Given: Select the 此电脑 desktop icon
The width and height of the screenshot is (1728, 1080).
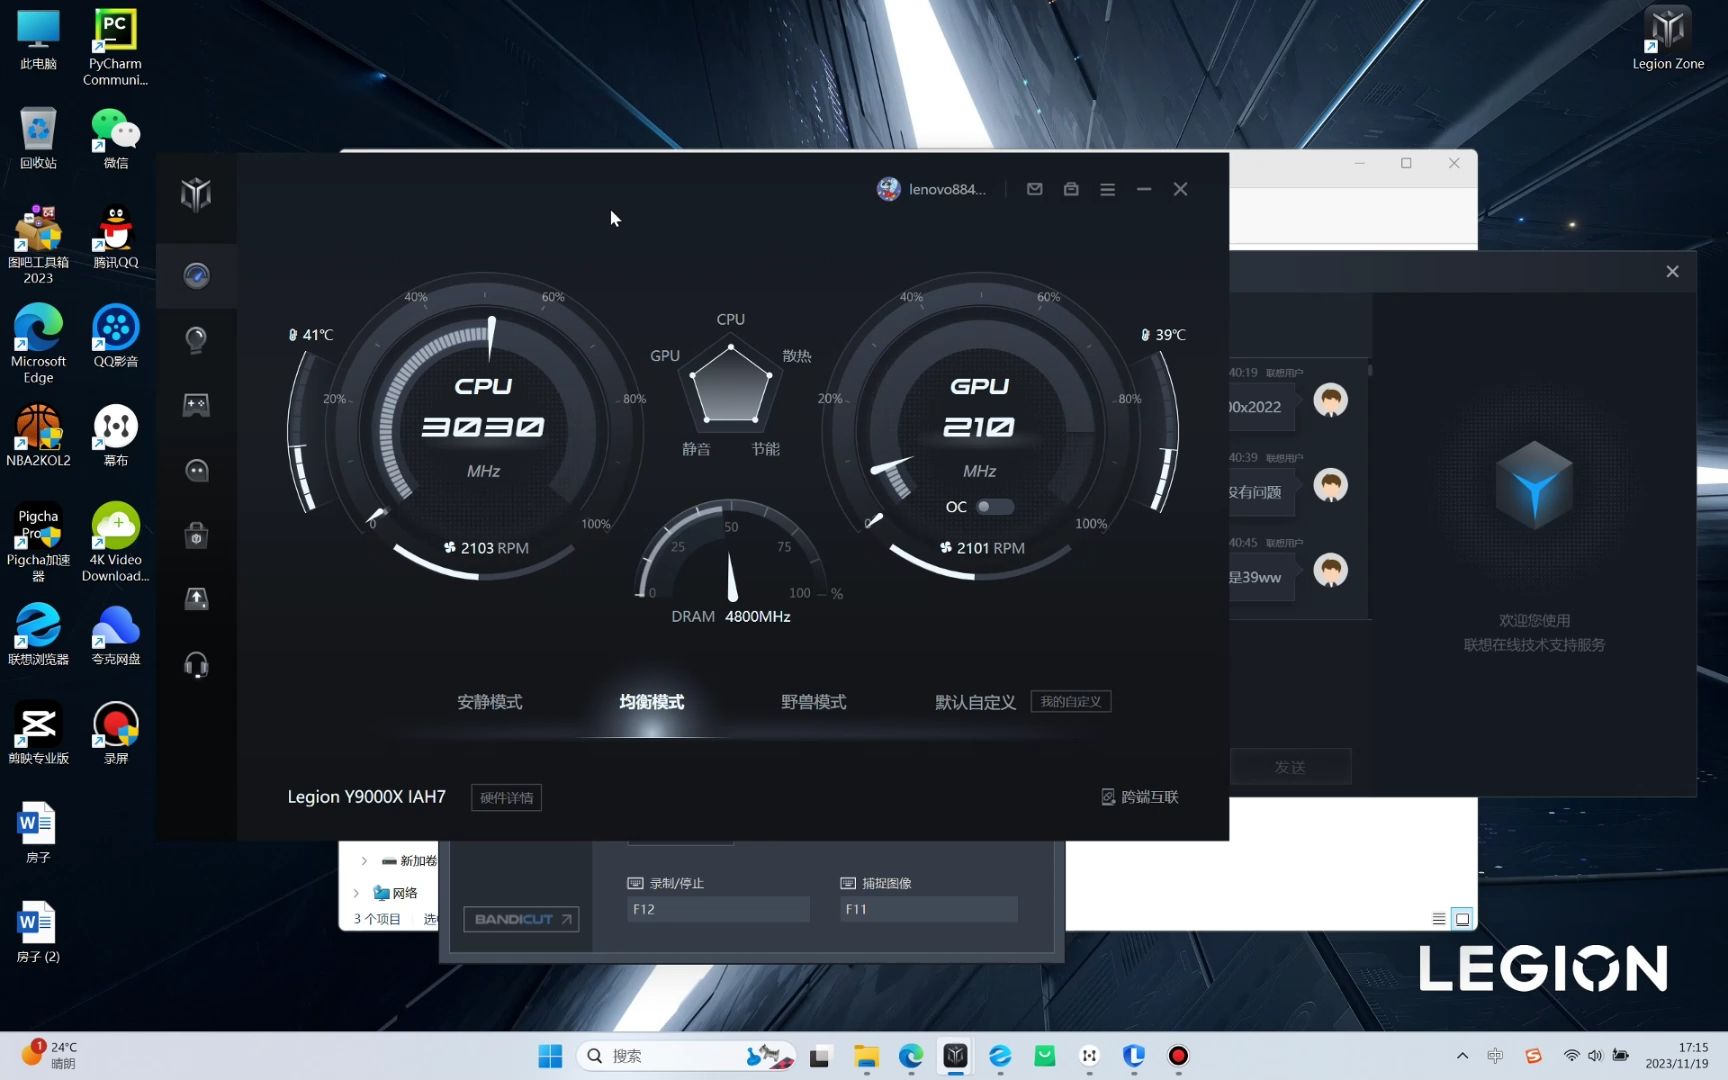Looking at the screenshot, I should point(38,40).
